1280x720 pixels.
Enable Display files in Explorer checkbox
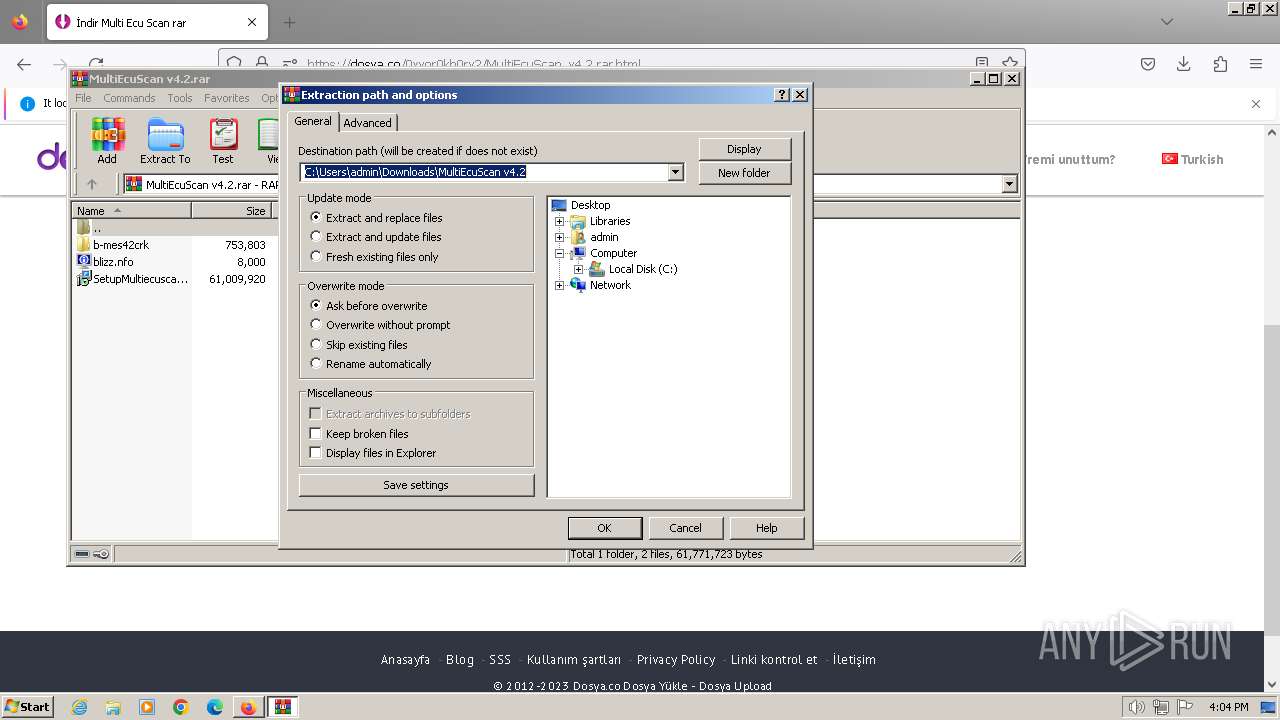pyautogui.click(x=373, y=453)
